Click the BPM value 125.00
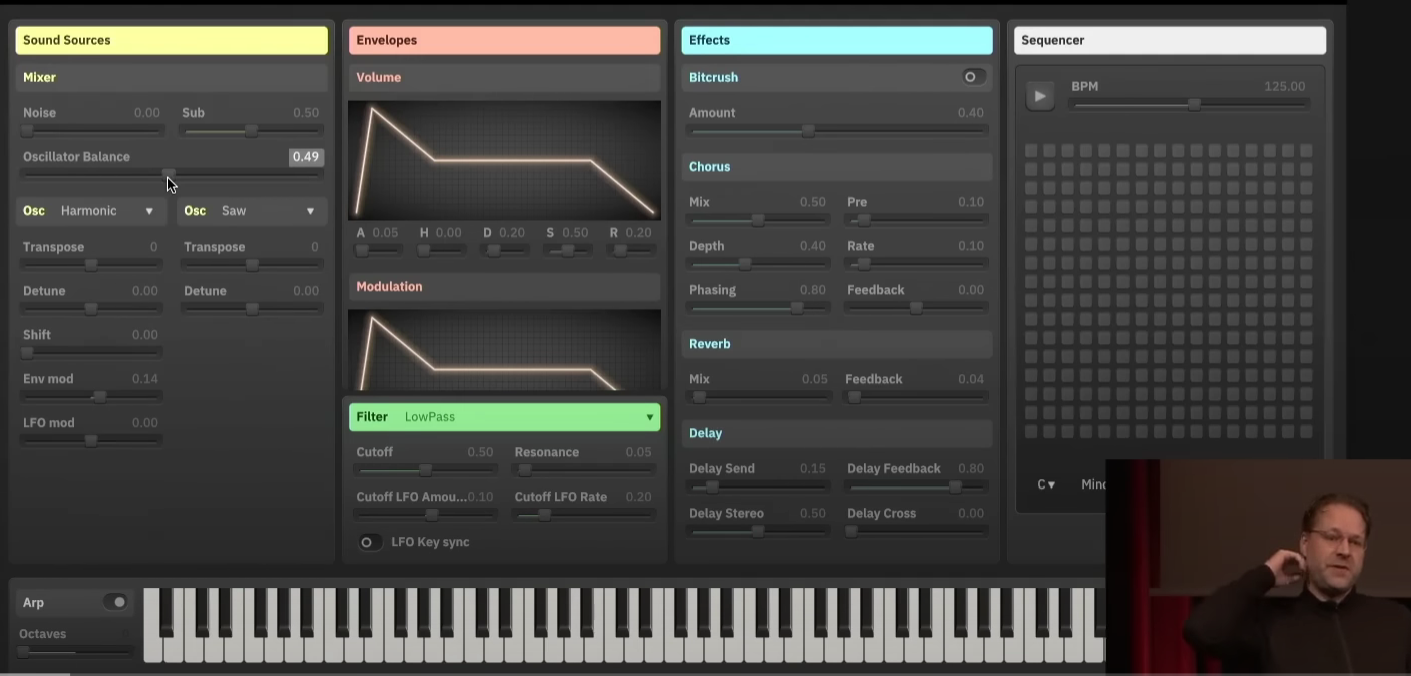 1285,87
